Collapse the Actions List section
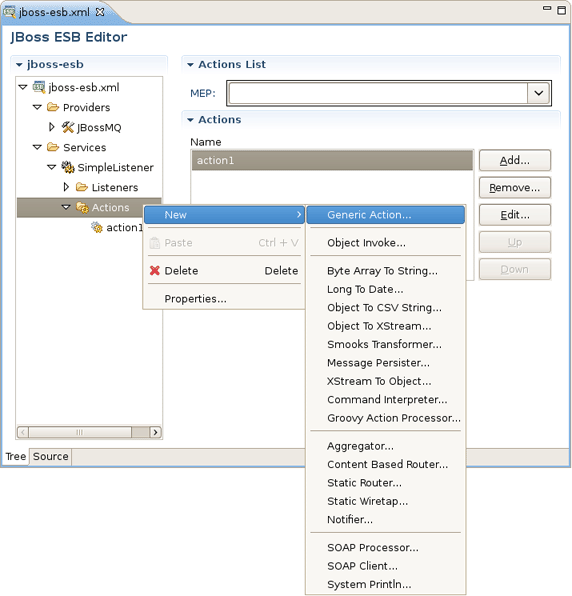This screenshot has width=572, height=596. (x=190, y=65)
